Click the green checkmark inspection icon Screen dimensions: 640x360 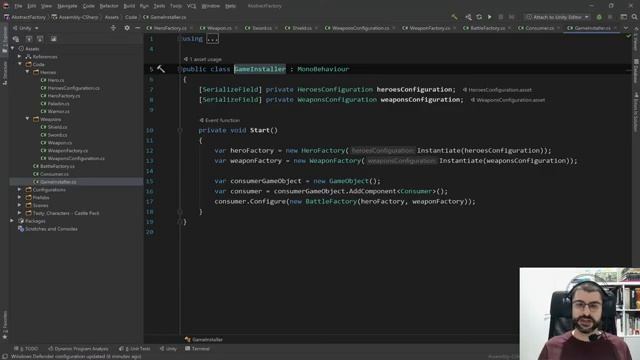[x=628, y=37]
